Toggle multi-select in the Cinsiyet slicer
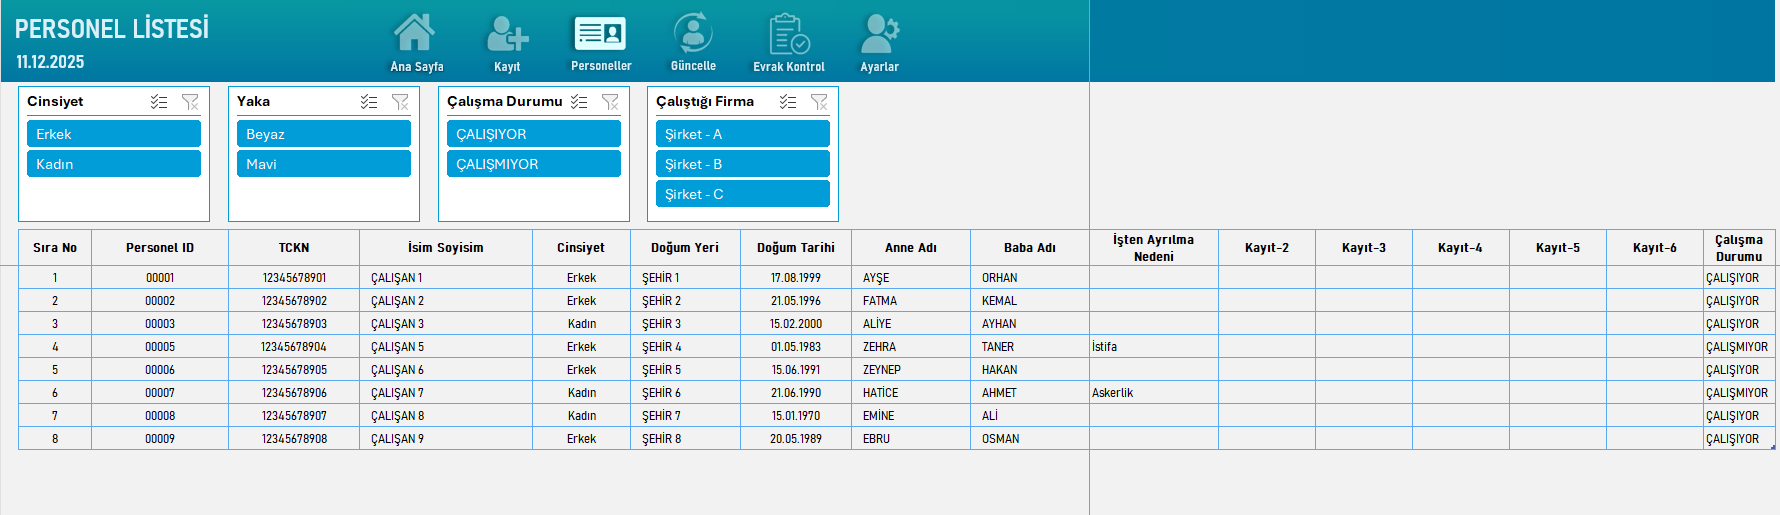The width and height of the screenshot is (1780, 515). coord(159,102)
